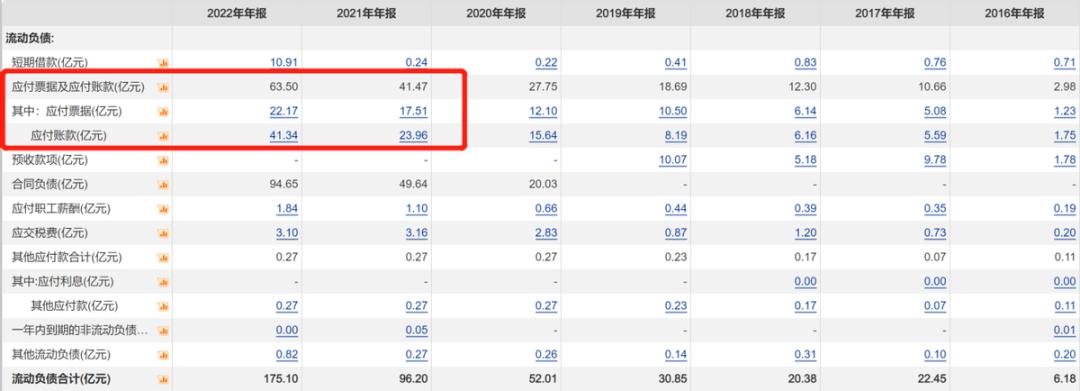The image size is (1080, 391).
Task: Open the 2018 其他流动负债 value 0.31
Action: point(805,355)
